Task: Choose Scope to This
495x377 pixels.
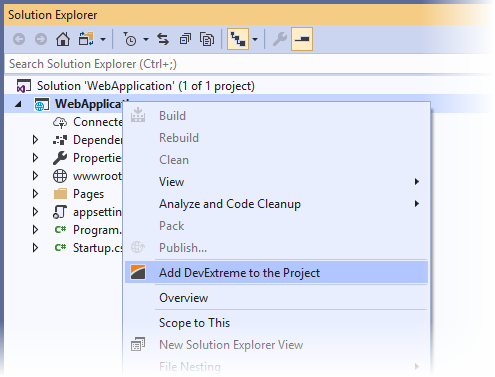Action: pyautogui.click(x=276, y=323)
